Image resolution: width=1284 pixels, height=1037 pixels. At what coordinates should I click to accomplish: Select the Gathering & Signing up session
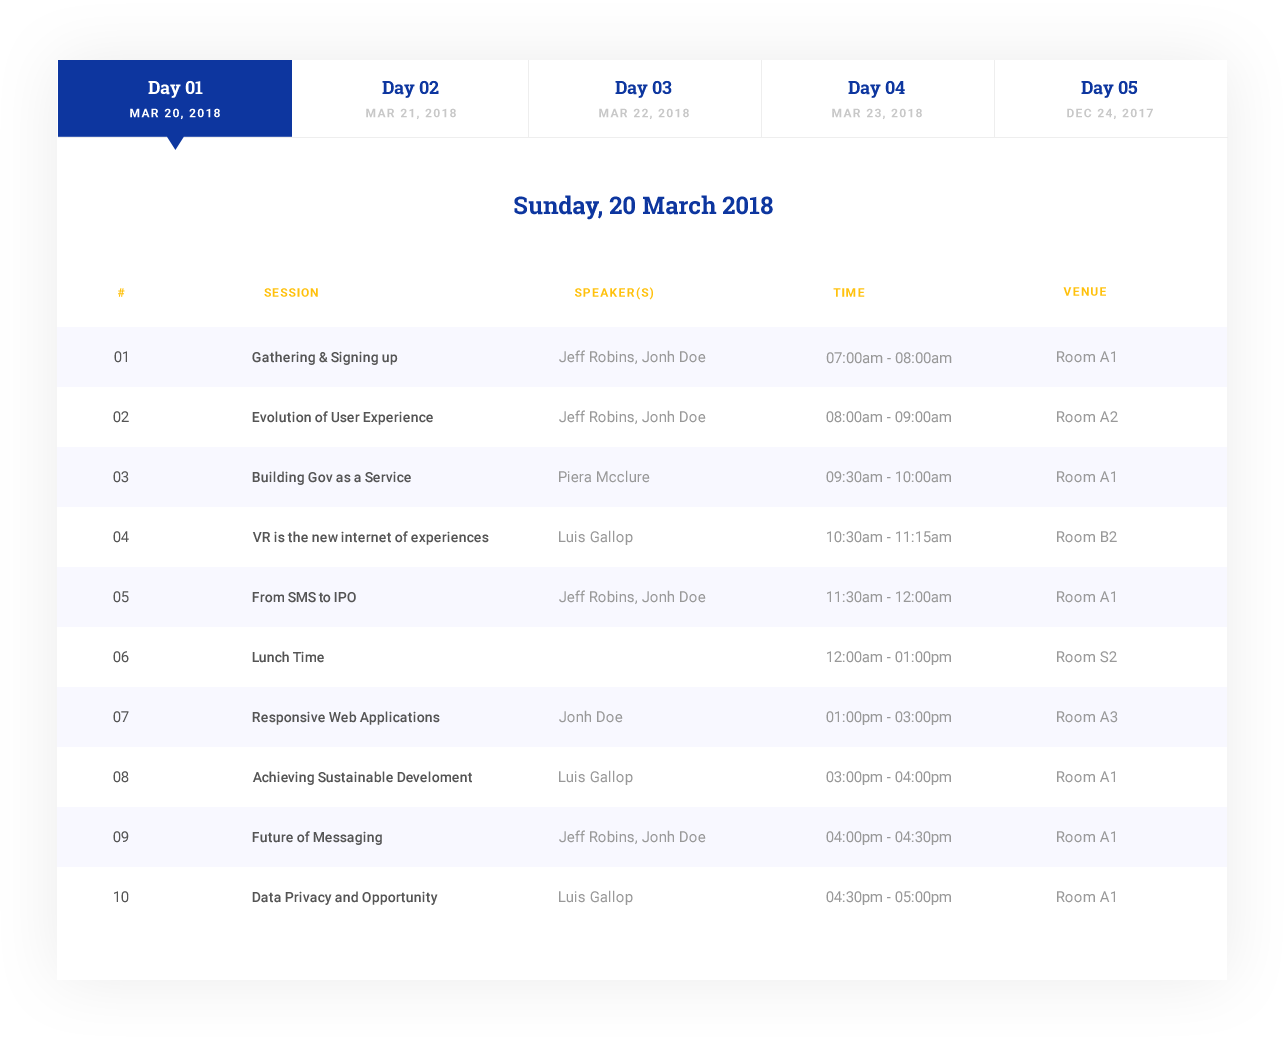pos(324,357)
